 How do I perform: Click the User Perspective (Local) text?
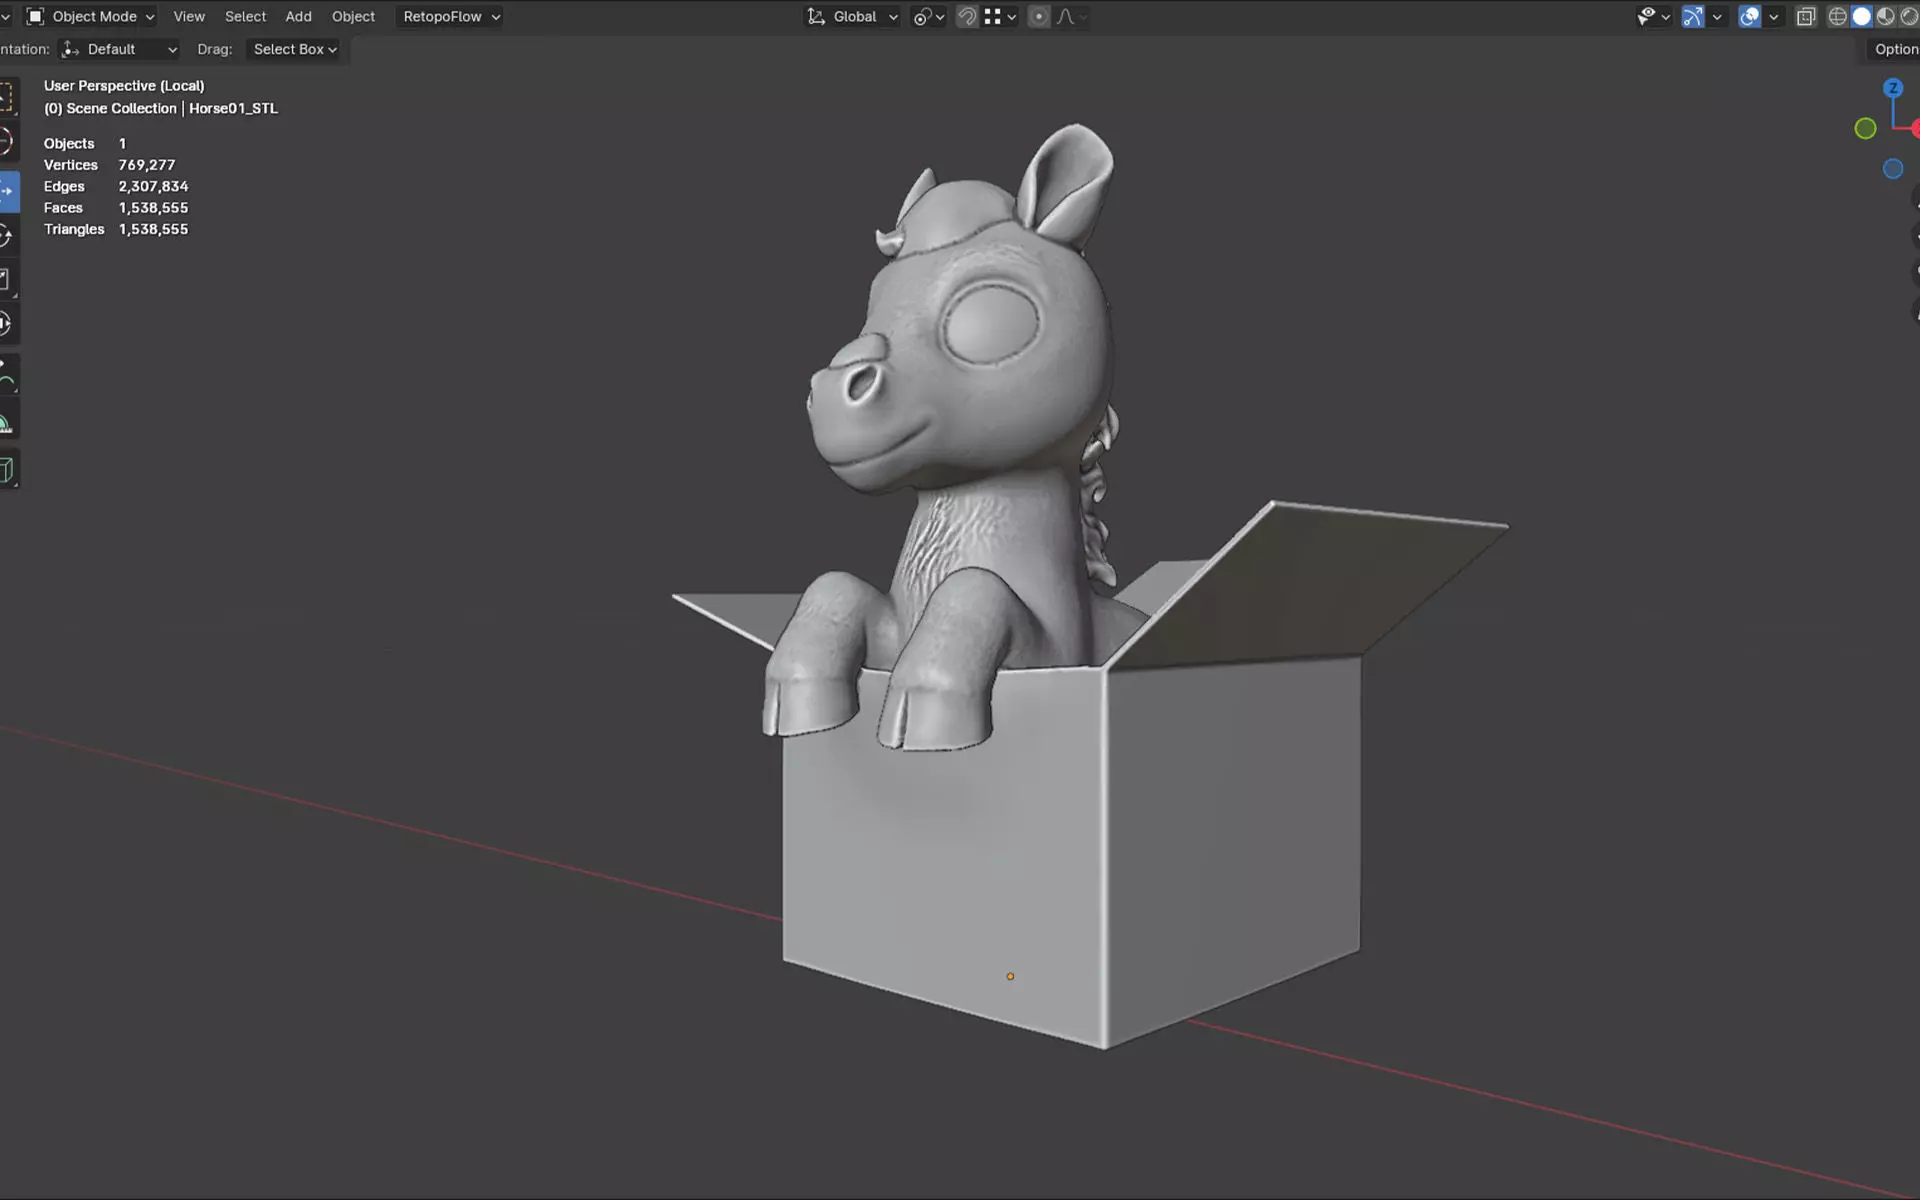(x=124, y=86)
